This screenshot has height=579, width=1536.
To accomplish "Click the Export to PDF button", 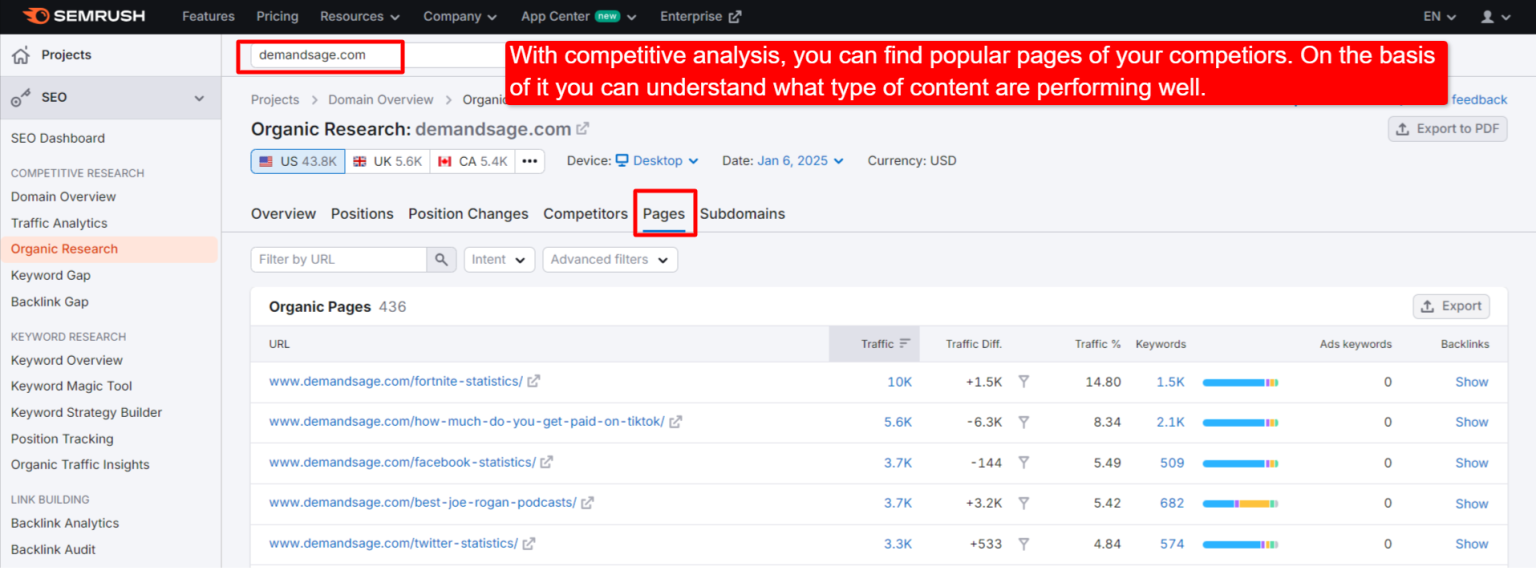I will pyautogui.click(x=1447, y=128).
